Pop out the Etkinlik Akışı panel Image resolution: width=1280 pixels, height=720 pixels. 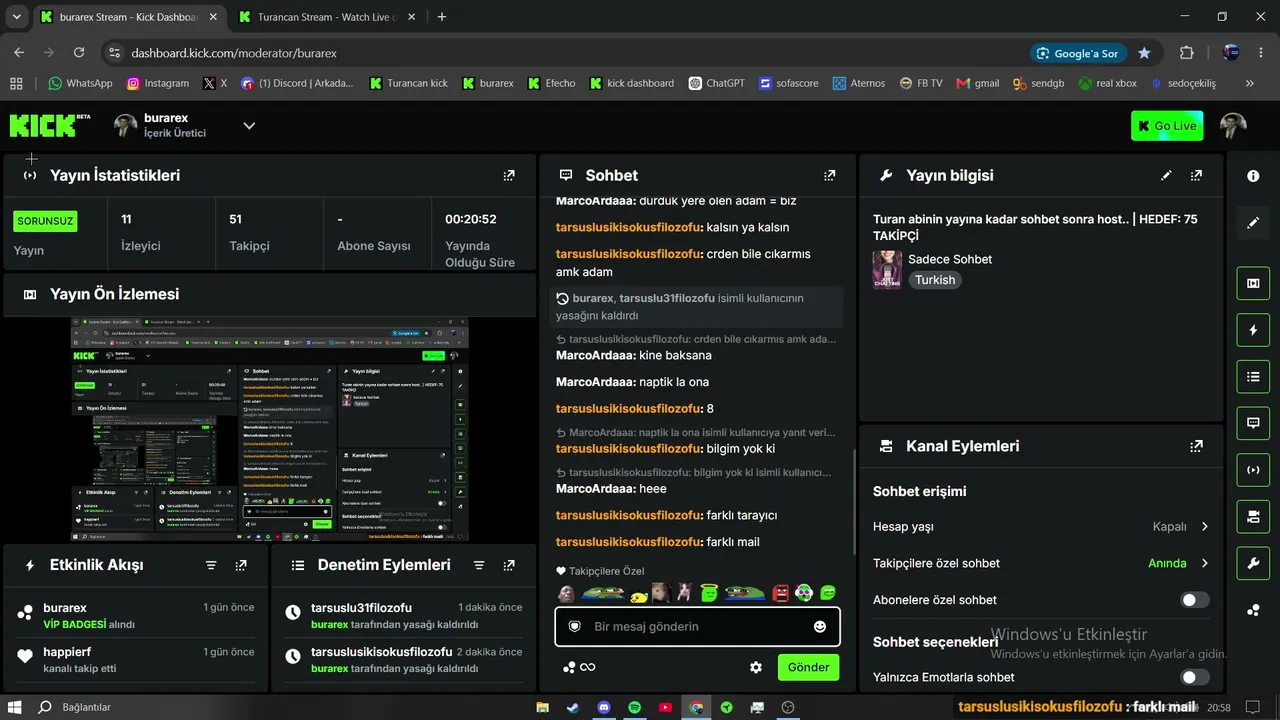241,565
